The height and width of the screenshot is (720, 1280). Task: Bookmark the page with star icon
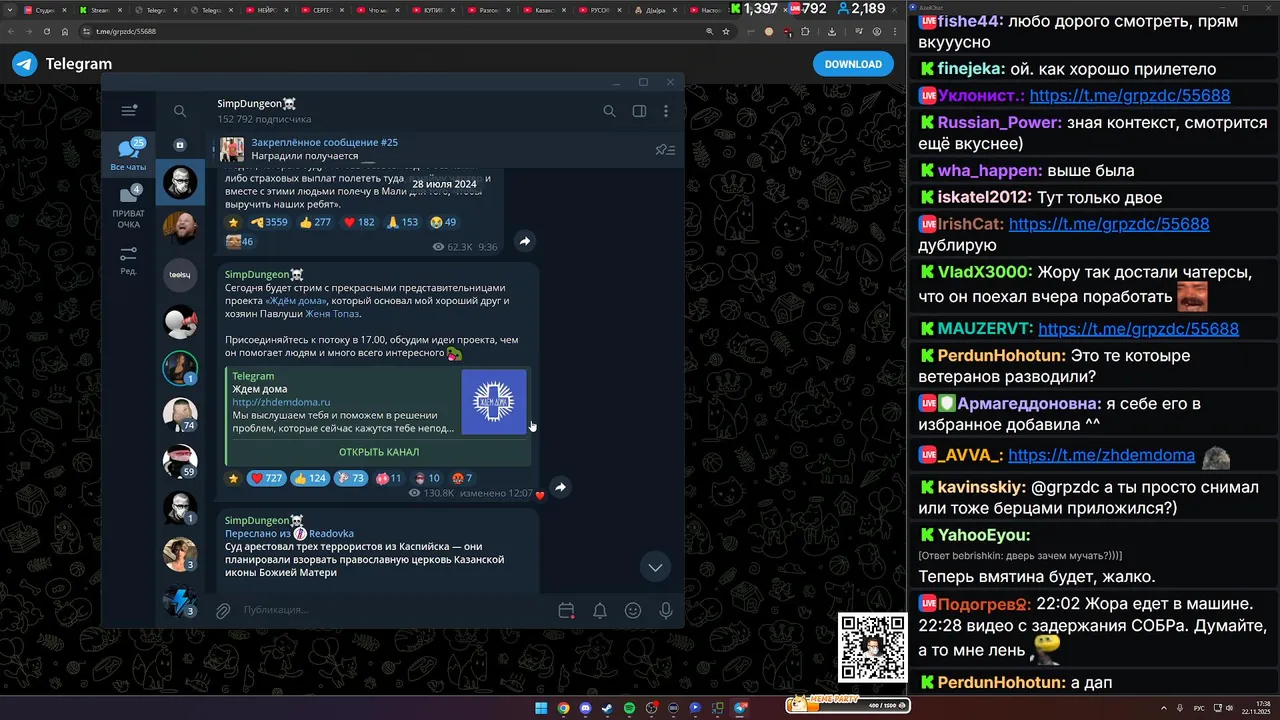(726, 31)
